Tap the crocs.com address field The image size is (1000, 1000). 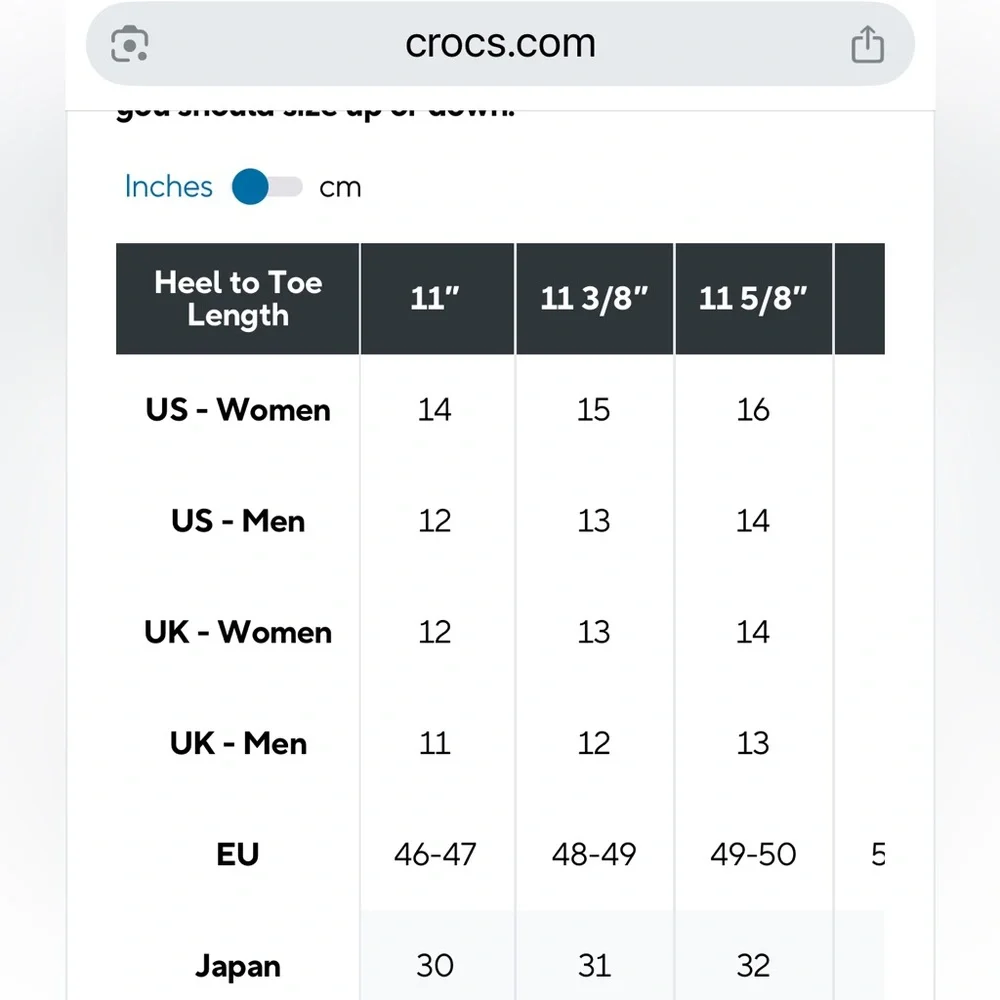pyautogui.click(x=500, y=44)
